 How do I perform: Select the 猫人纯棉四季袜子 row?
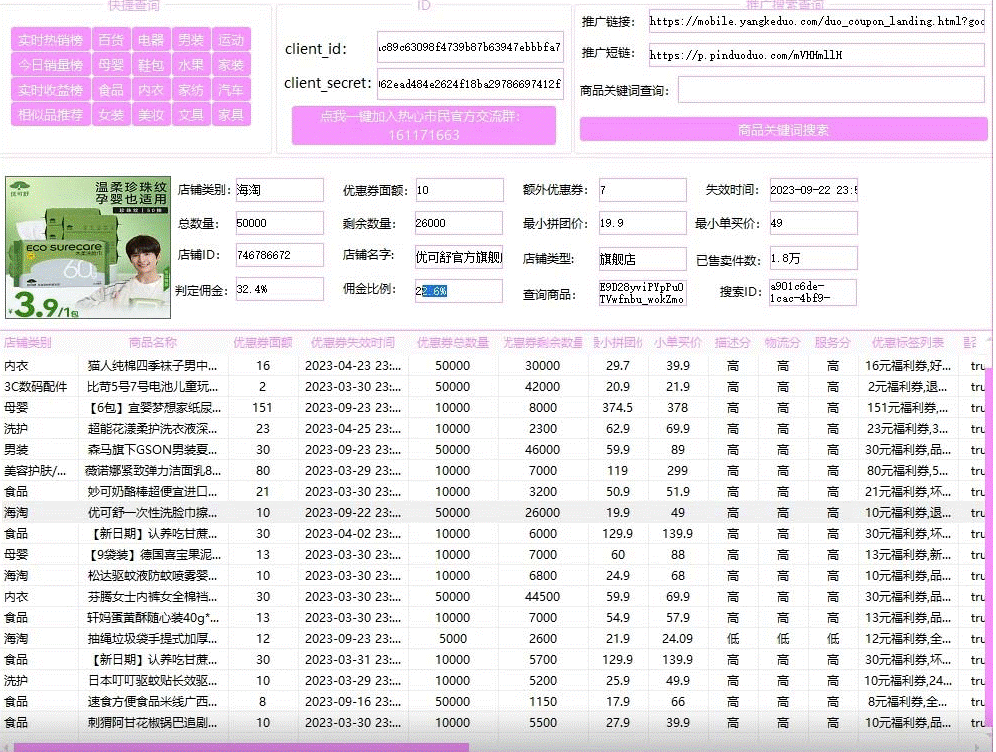493,366
